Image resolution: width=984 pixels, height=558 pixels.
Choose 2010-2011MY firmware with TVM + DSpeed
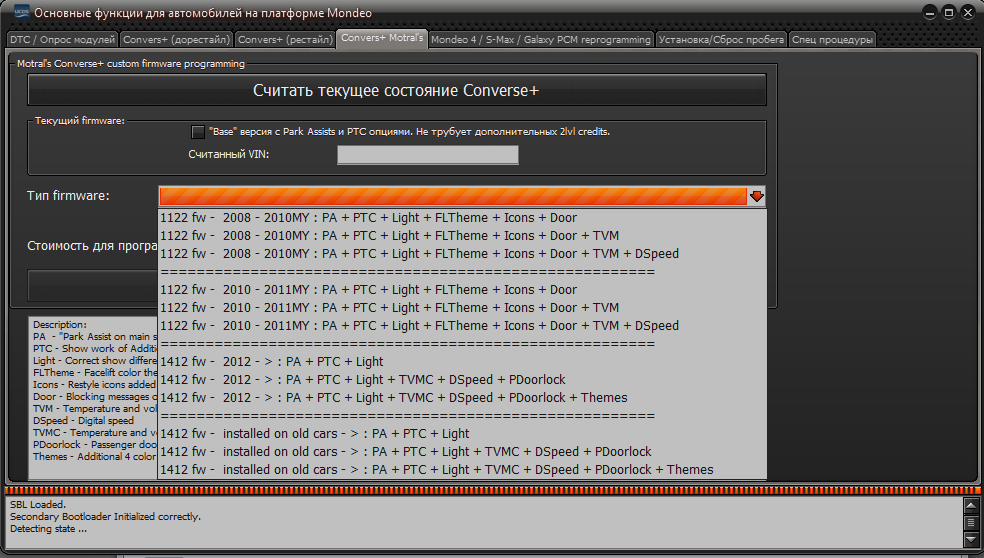pos(462,326)
